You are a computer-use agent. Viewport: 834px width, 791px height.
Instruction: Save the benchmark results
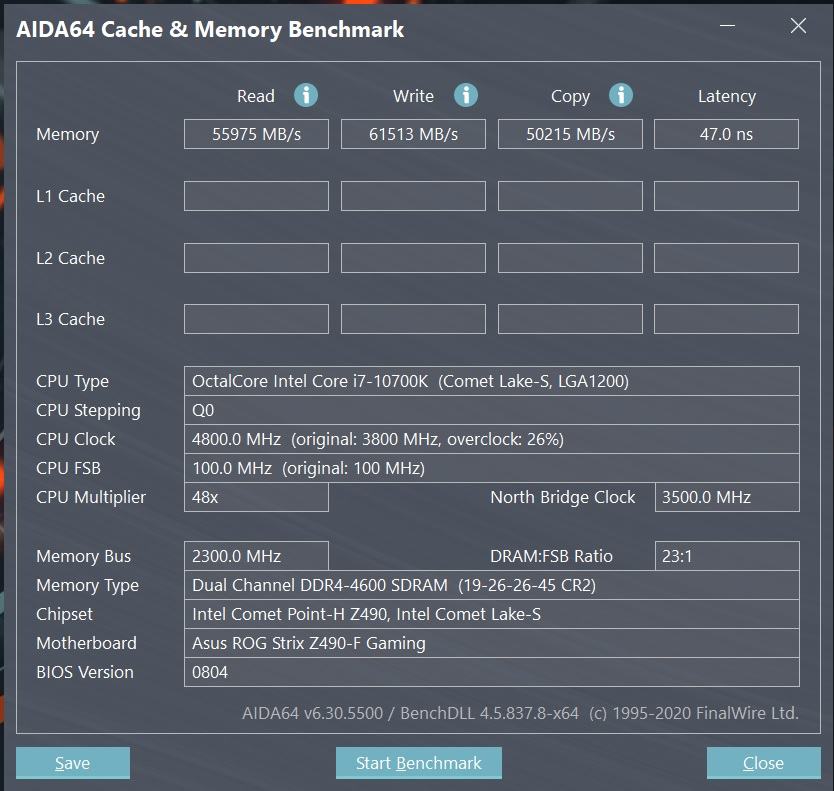[x=73, y=763]
